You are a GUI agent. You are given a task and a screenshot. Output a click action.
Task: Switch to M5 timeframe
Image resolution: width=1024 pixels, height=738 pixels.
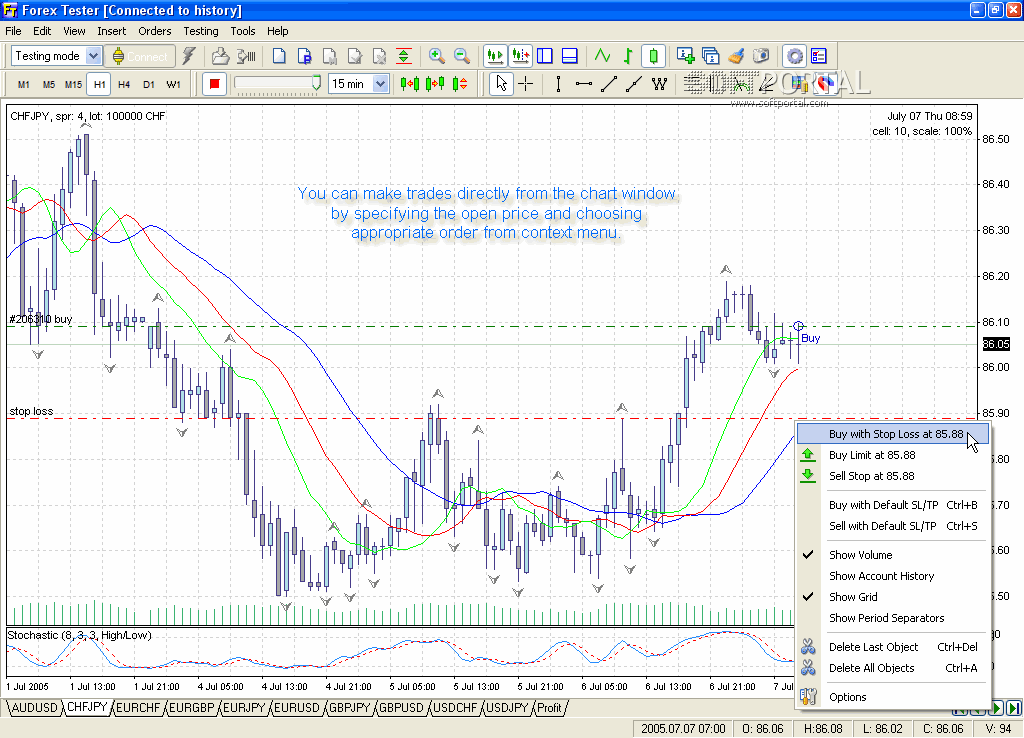49,85
